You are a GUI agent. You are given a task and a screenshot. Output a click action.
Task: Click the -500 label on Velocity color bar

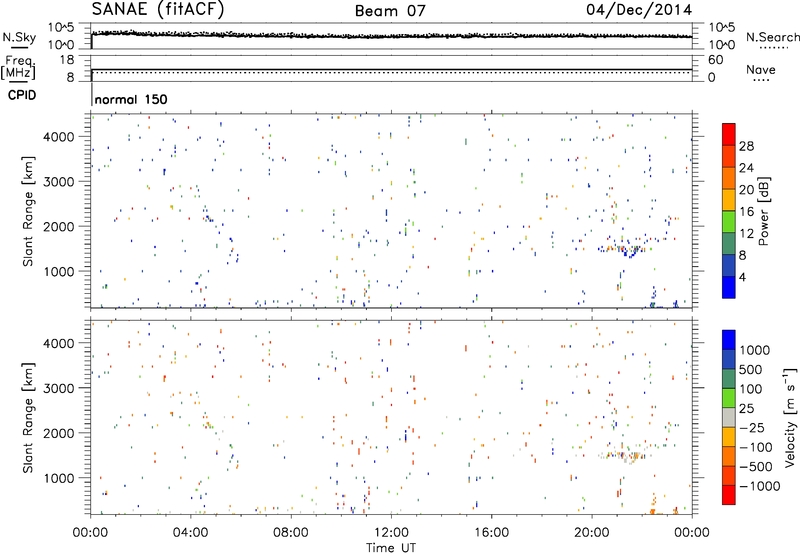[756, 466]
